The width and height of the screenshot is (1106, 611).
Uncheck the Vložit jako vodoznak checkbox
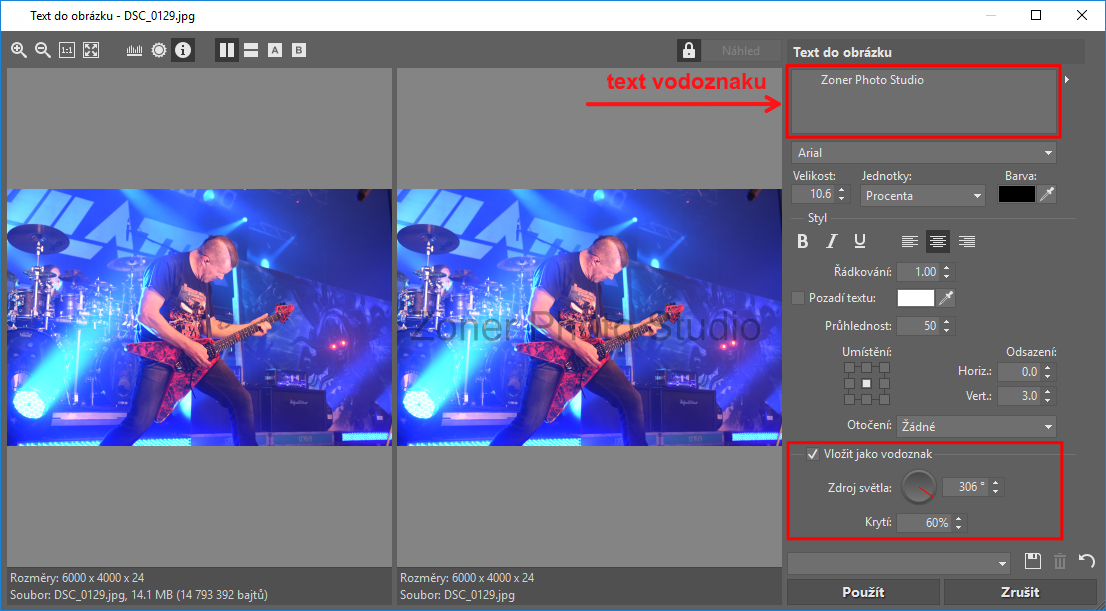tap(813, 454)
